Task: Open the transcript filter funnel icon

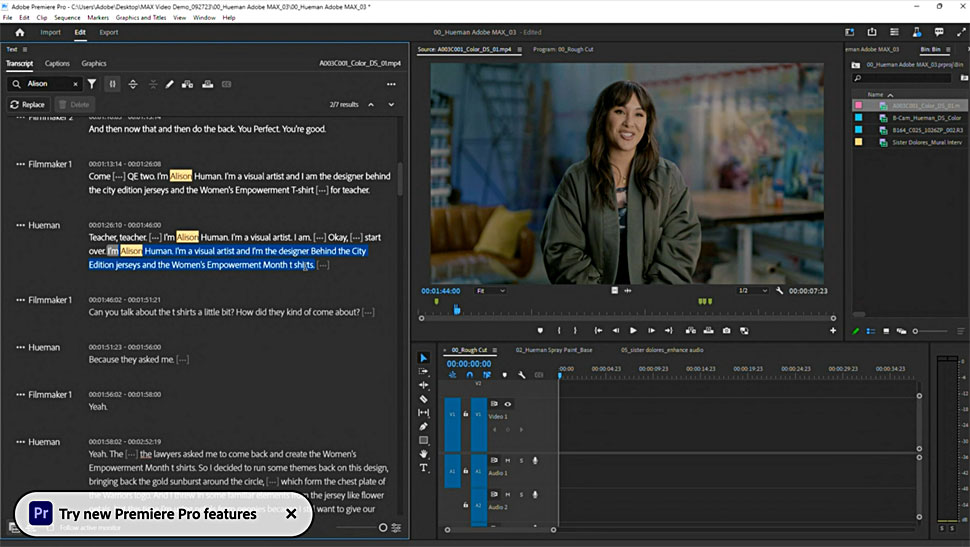Action: pos(92,84)
